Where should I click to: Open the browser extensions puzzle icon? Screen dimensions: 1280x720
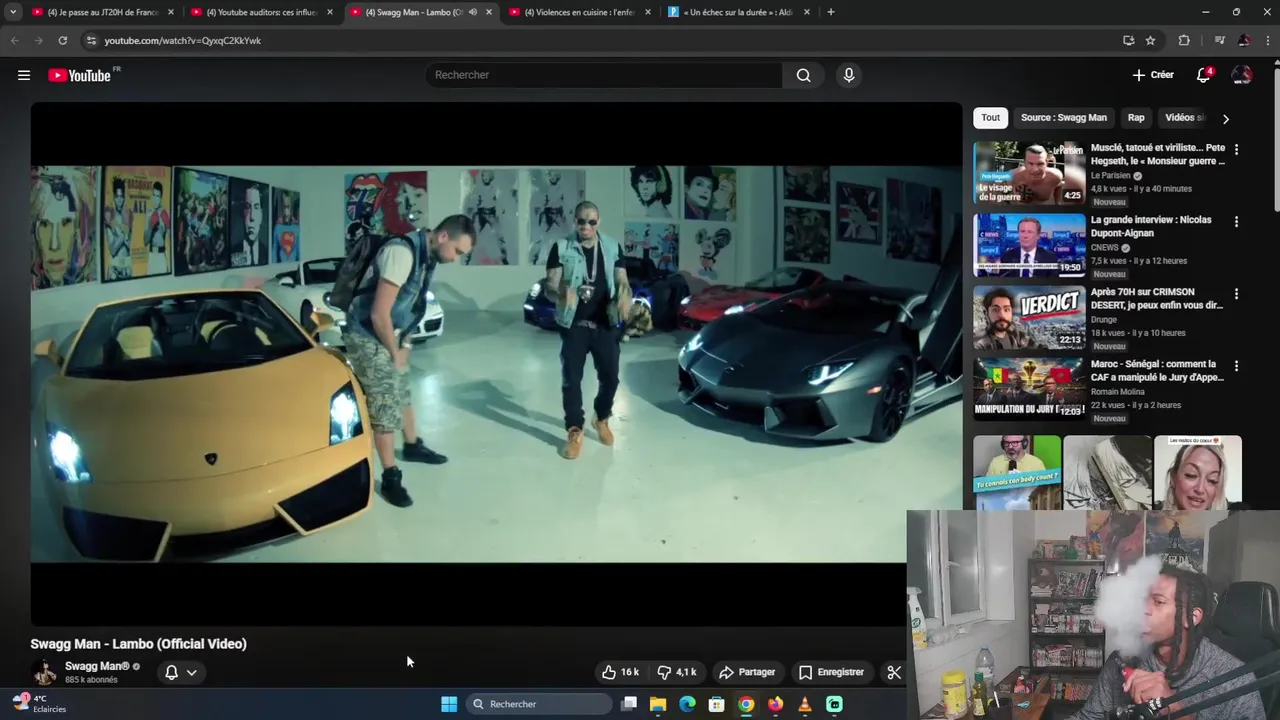(x=1184, y=40)
